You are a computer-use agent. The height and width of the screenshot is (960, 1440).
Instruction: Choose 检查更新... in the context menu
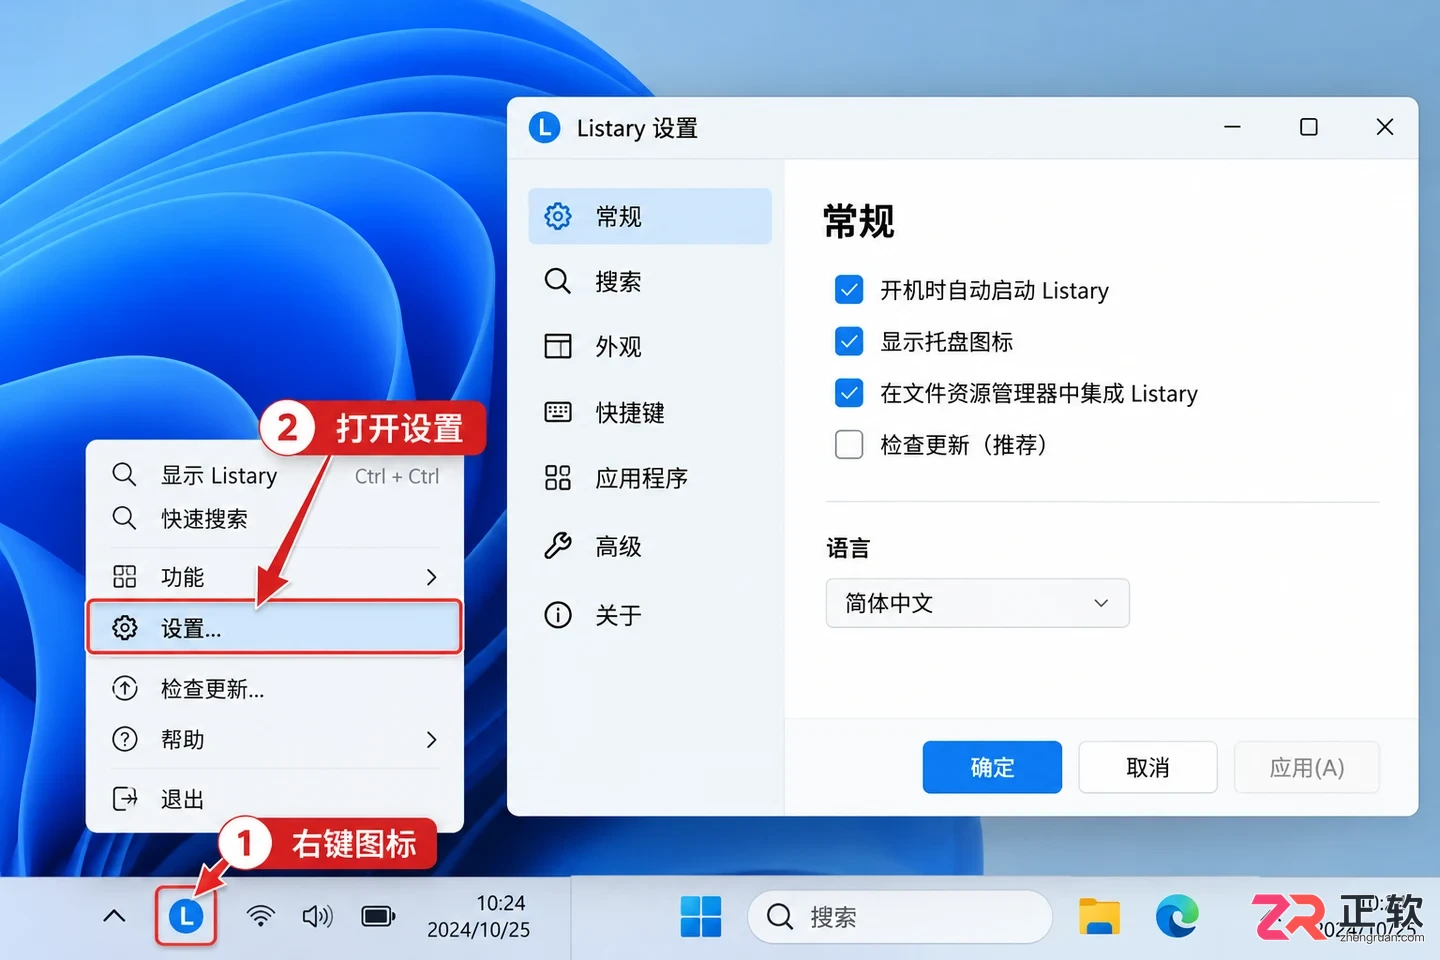tap(275, 688)
